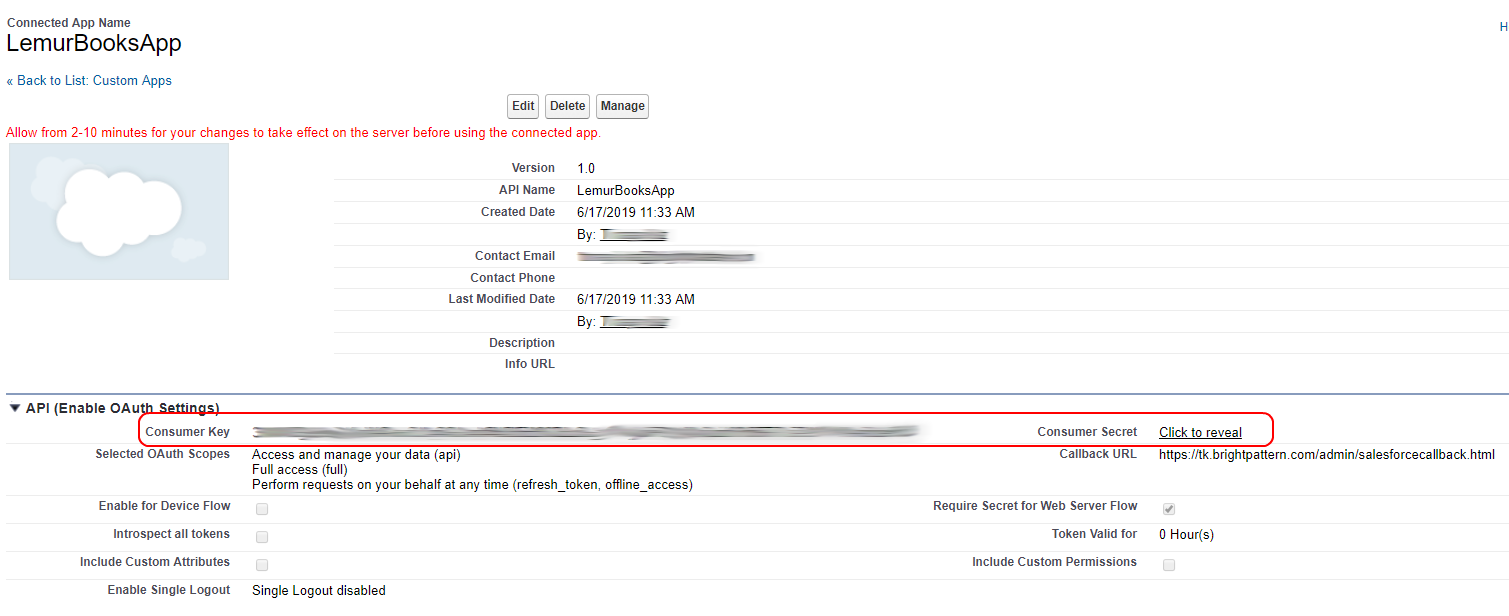Viewport: 1509px width, 616px height.
Task: Click the cloud app logo image
Action: point(119,211)
